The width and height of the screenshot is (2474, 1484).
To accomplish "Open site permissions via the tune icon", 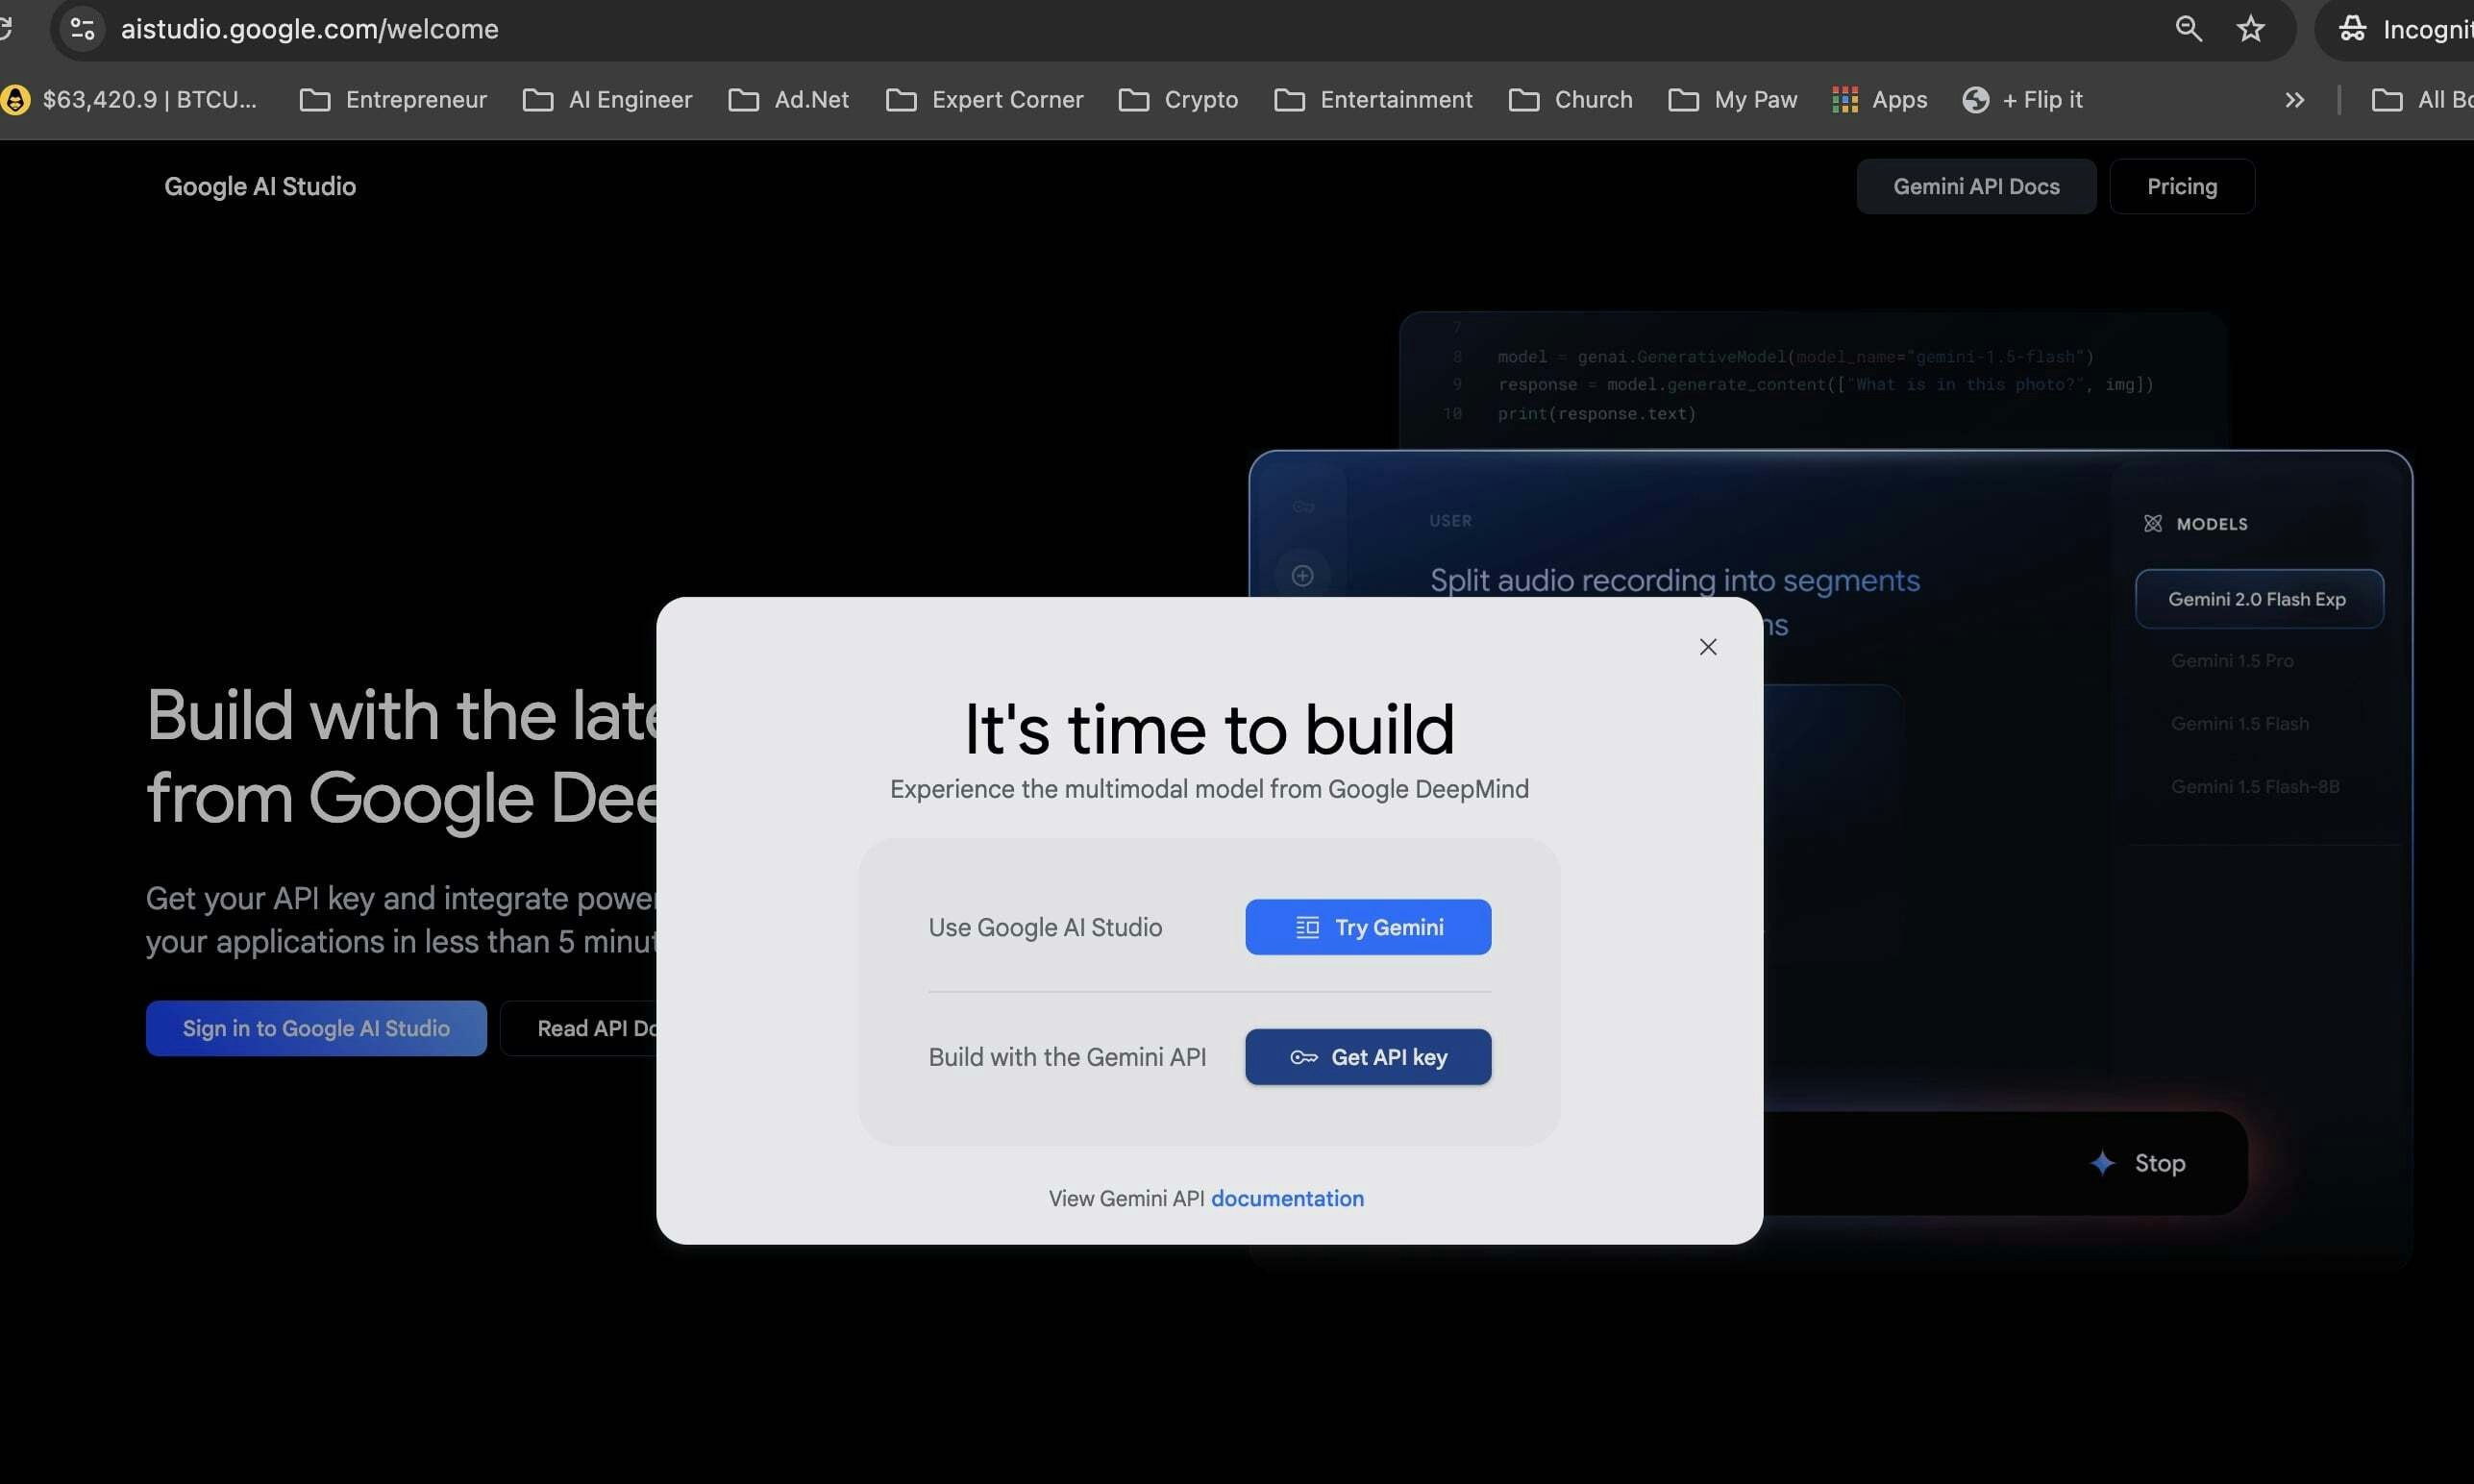I will click(81, 28).
